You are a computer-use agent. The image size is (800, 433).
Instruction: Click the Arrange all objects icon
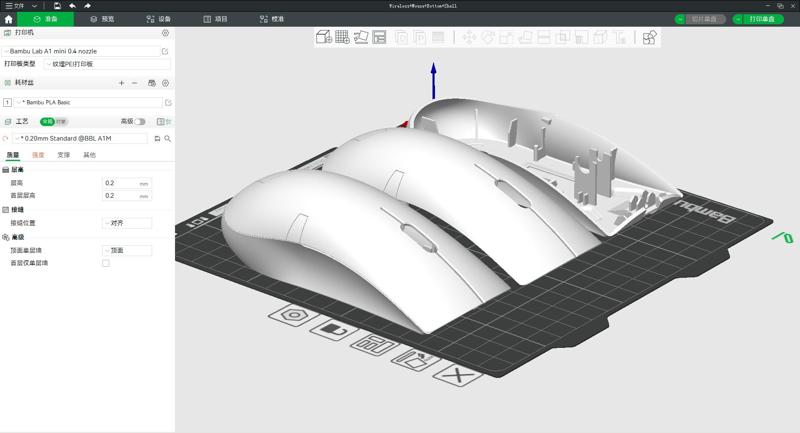pos(379,37)
